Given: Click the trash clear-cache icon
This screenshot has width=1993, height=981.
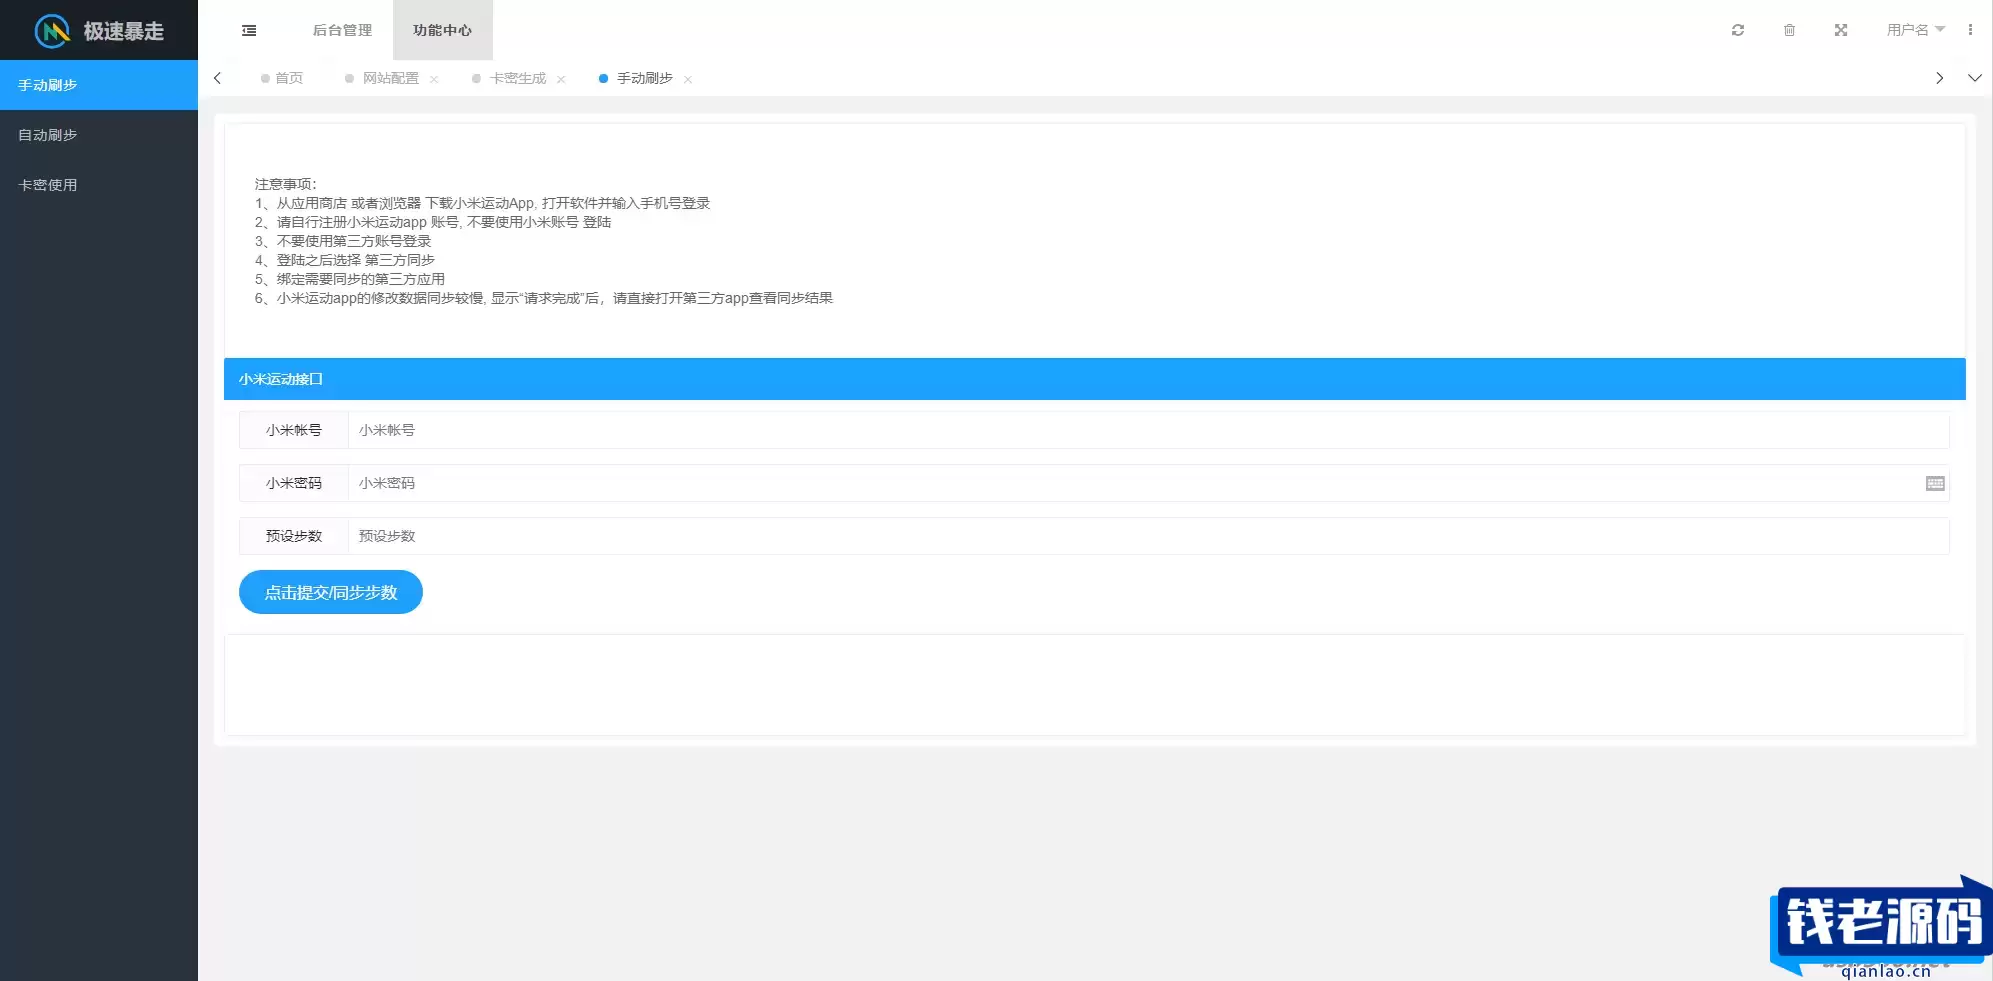Looking at the screenshot, I should point(1789,30).
